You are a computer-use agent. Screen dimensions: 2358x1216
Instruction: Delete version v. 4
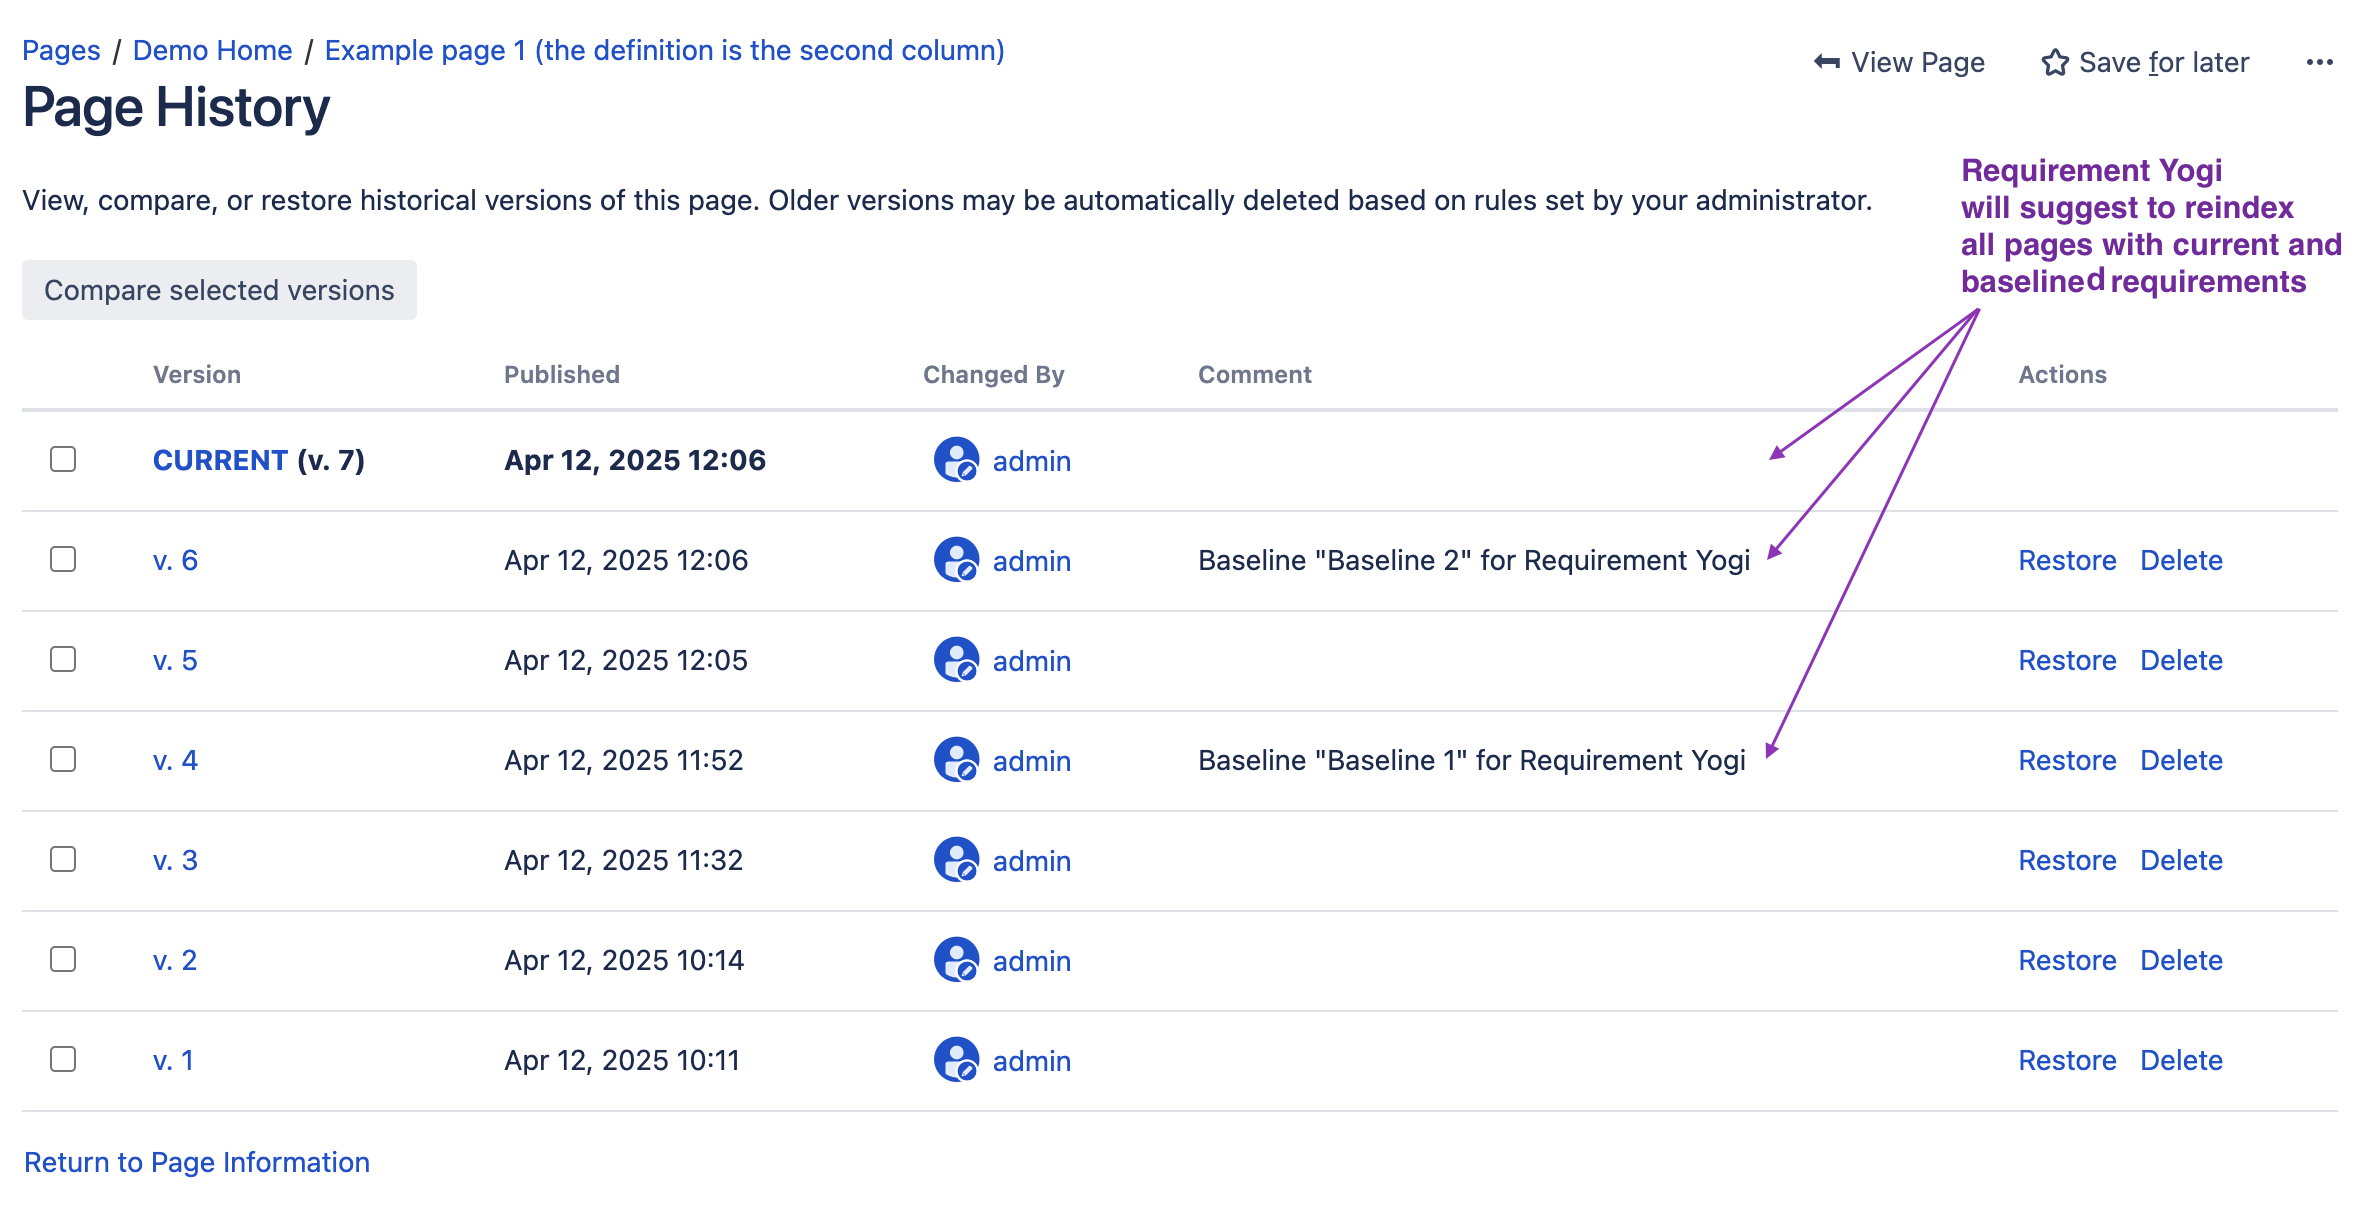pyautogui.click(x=2181, y=760)
